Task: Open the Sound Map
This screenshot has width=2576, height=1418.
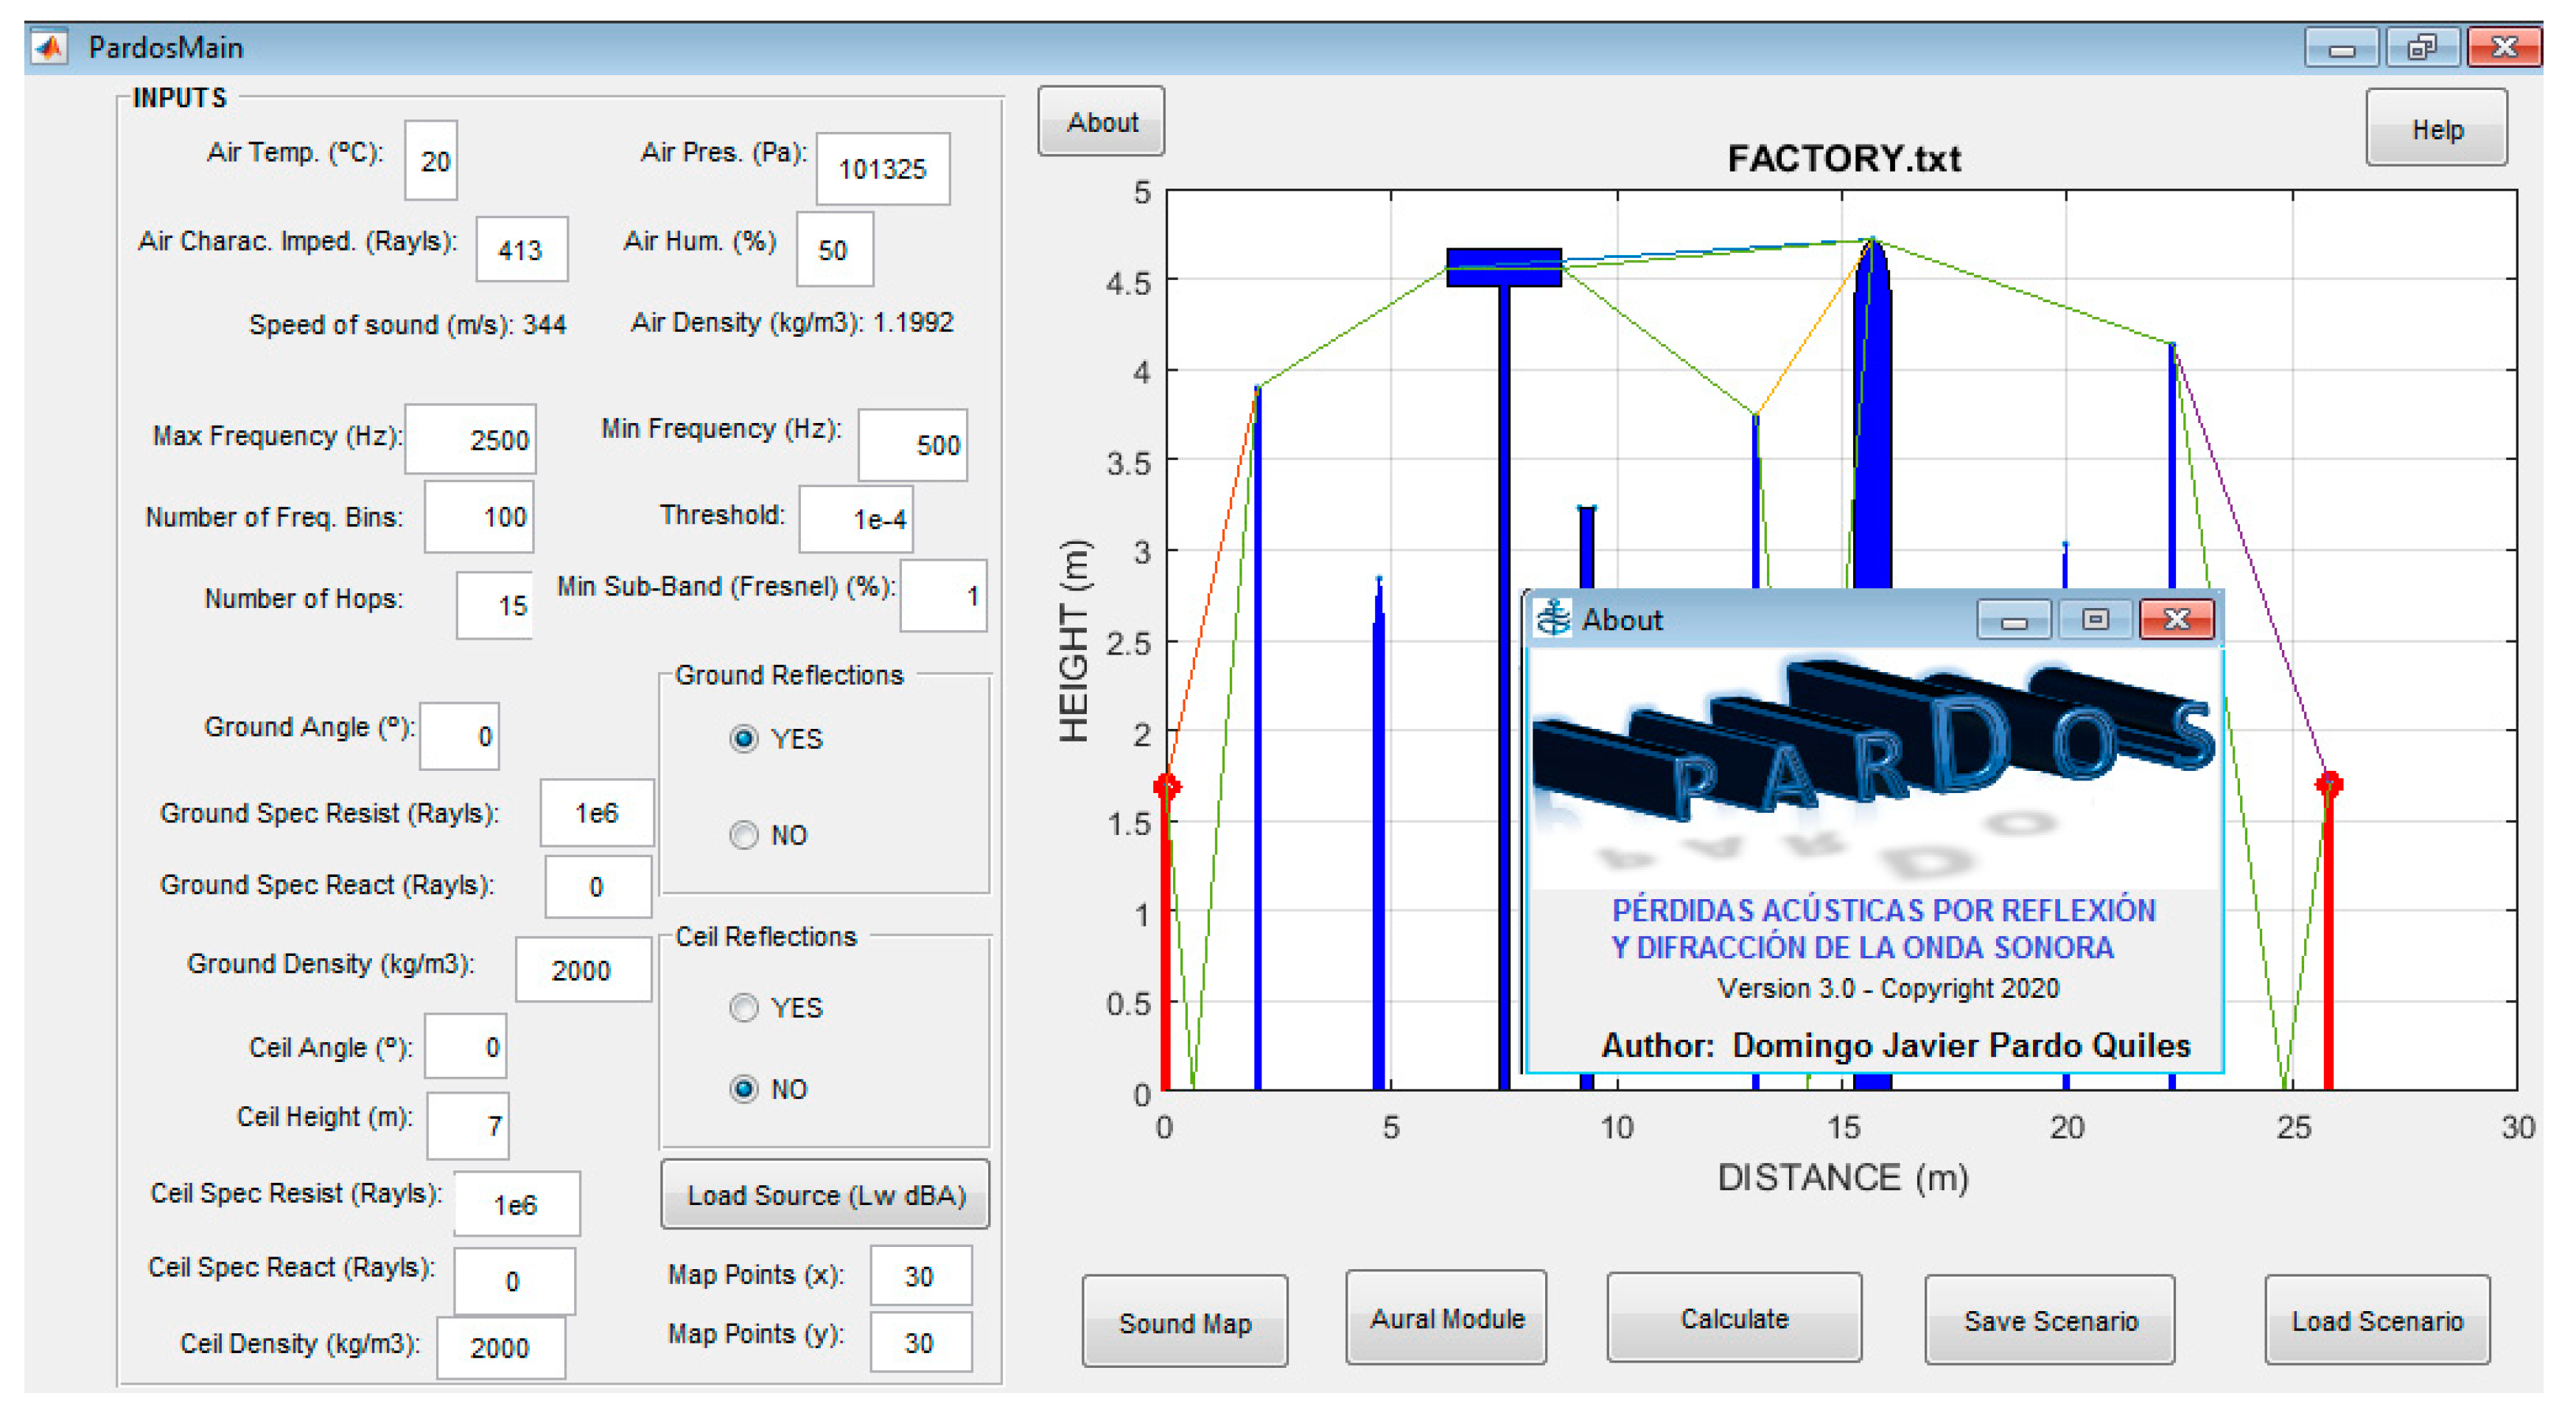Action: (x=1185, y=1323)
